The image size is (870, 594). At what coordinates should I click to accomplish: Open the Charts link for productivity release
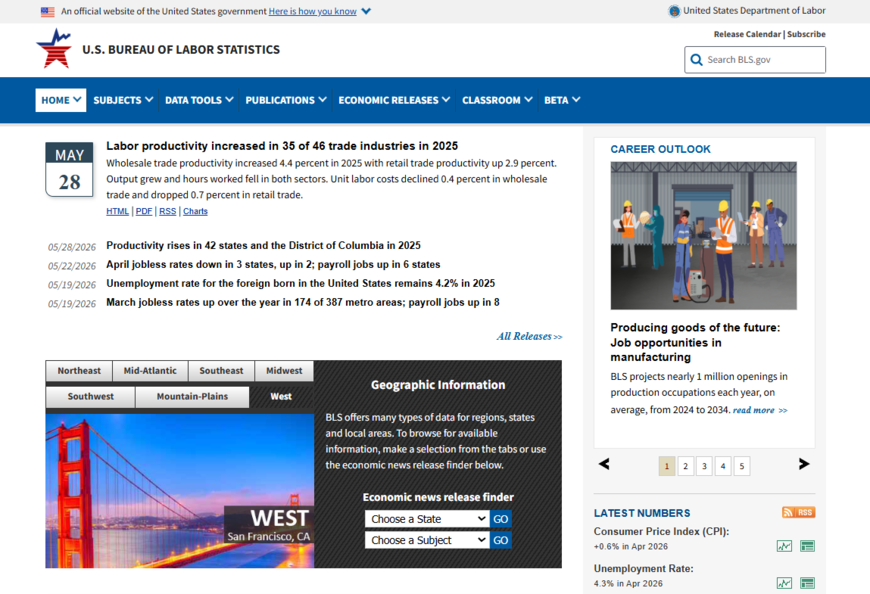pos(195,211)
